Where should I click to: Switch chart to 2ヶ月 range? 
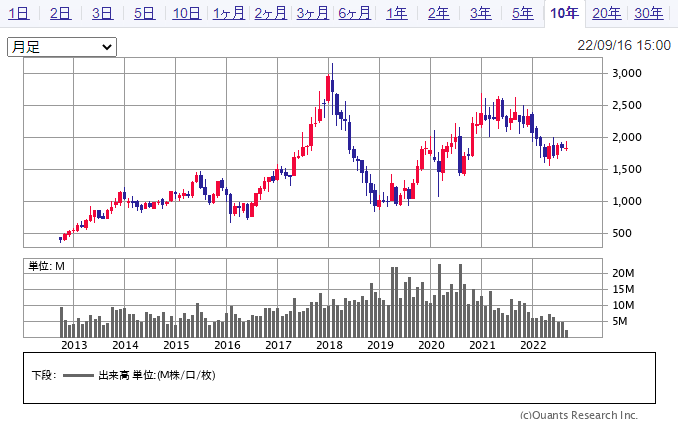(x=271, y=13)
